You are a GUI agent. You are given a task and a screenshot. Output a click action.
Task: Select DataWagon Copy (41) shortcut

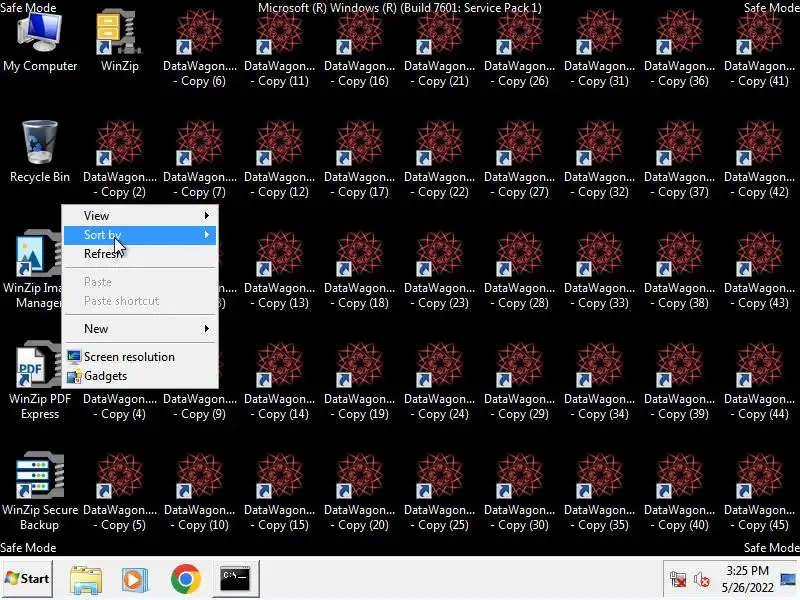(760, 50)
